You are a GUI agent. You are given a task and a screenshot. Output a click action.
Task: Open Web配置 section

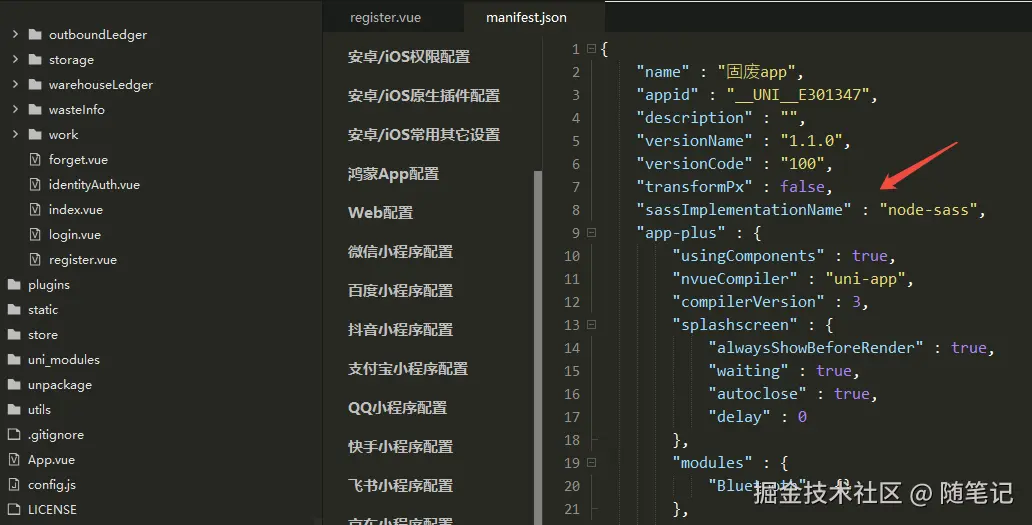click(x=380, y=213)
